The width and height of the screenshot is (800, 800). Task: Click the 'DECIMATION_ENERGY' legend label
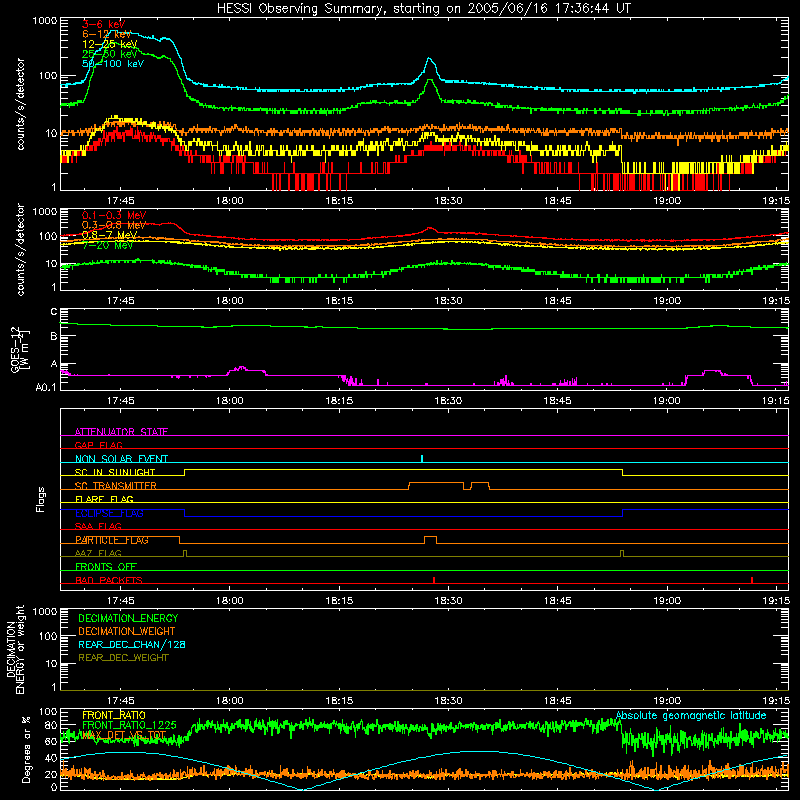point(128,618)
